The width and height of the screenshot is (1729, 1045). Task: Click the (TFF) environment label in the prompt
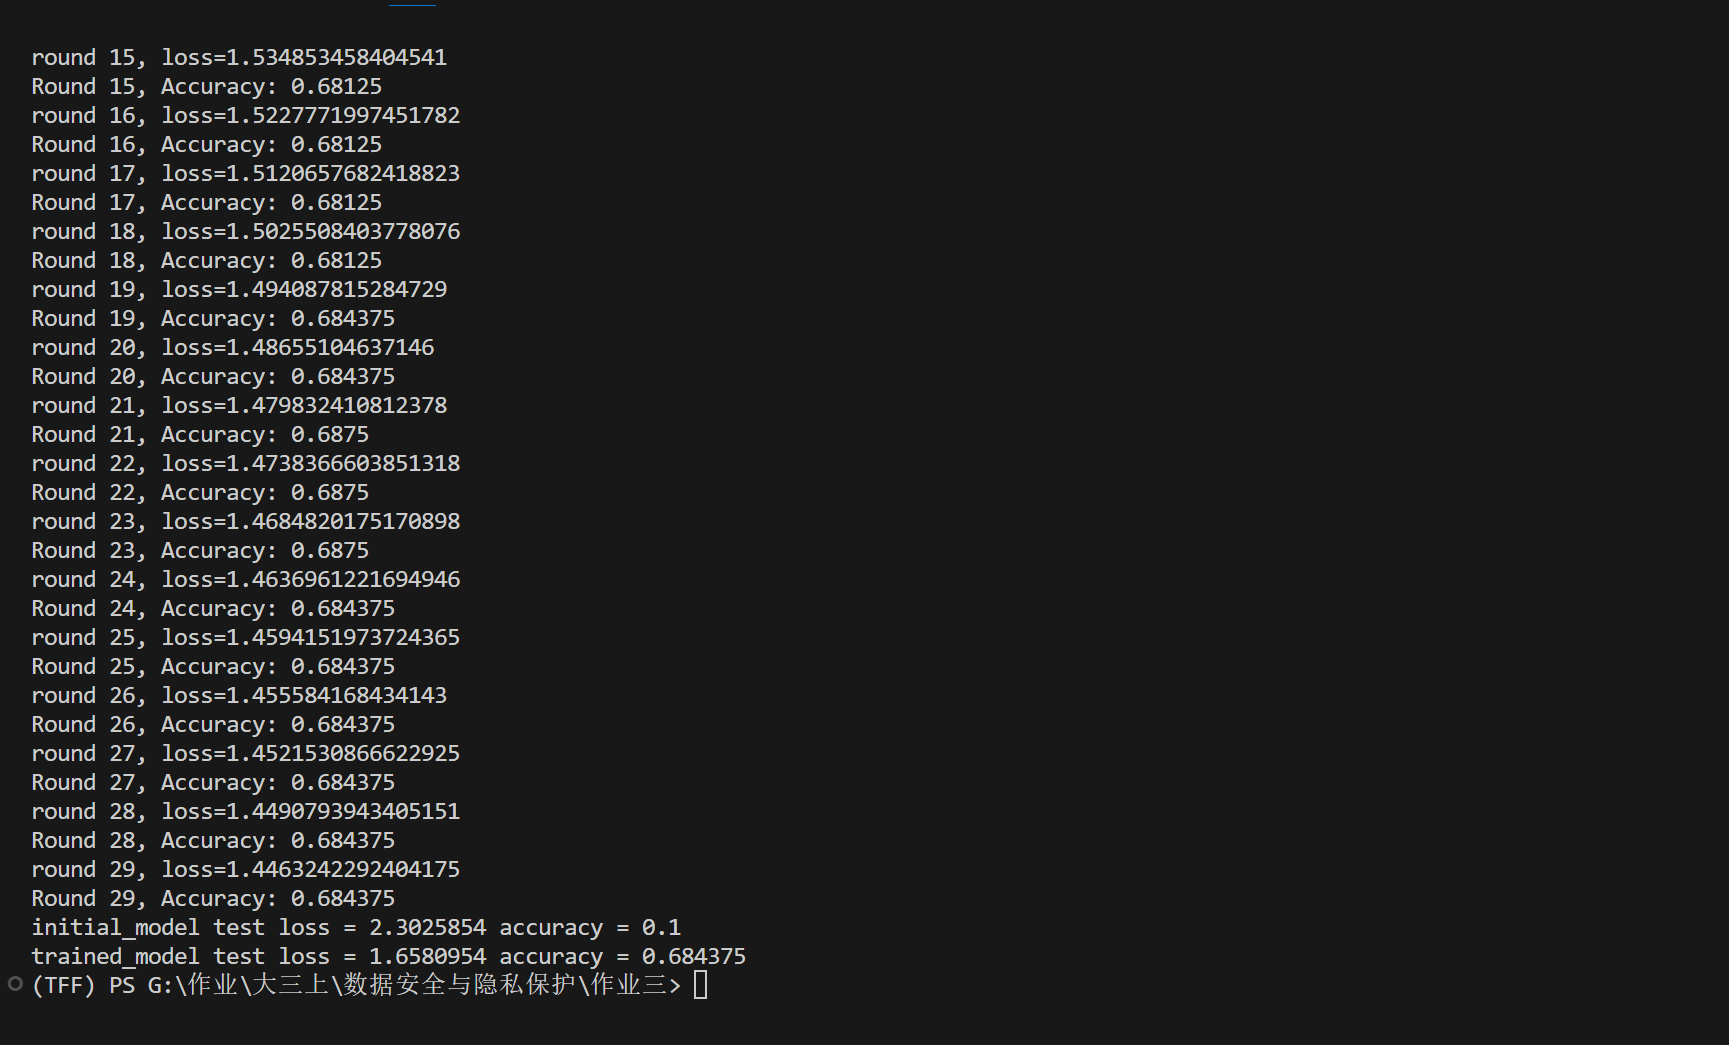(x=63, y=985)
